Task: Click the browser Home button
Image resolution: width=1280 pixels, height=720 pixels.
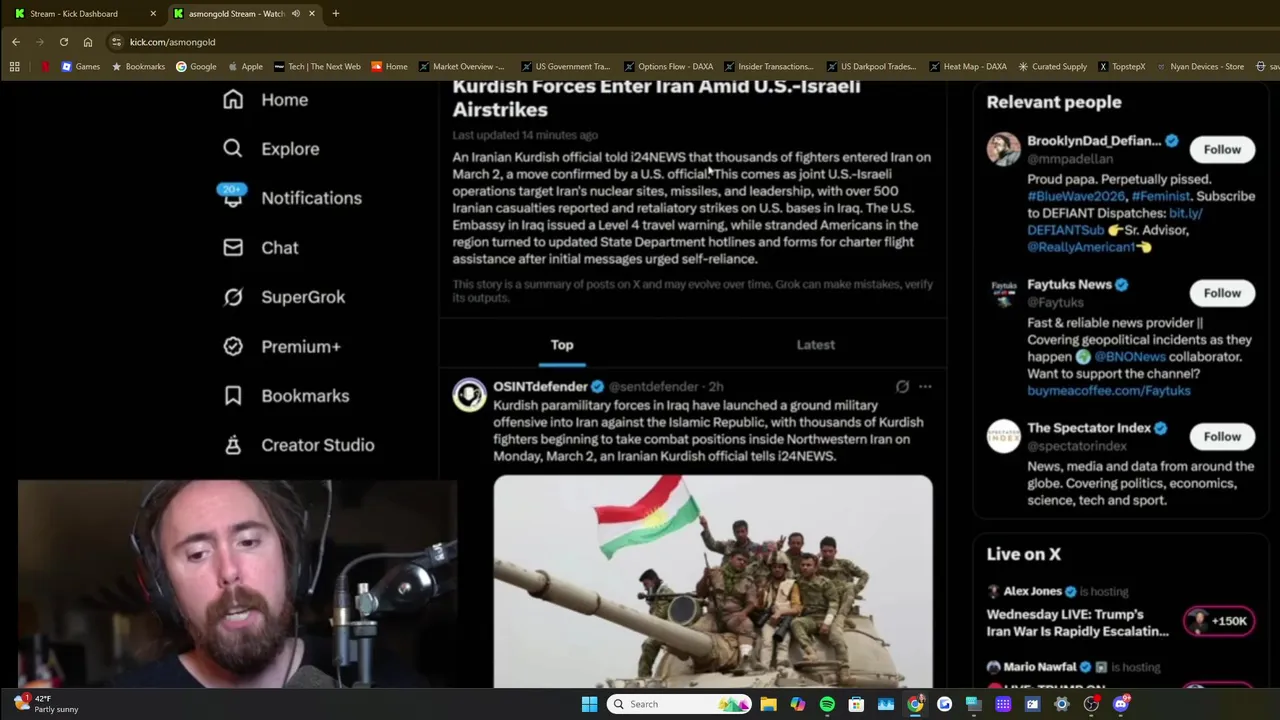Action: tap(88, 42)
